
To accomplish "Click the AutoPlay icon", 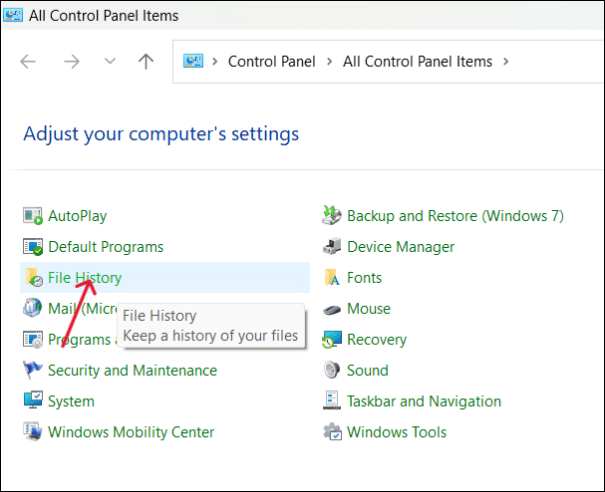I will pyautogui.click(x=33, y=215).
